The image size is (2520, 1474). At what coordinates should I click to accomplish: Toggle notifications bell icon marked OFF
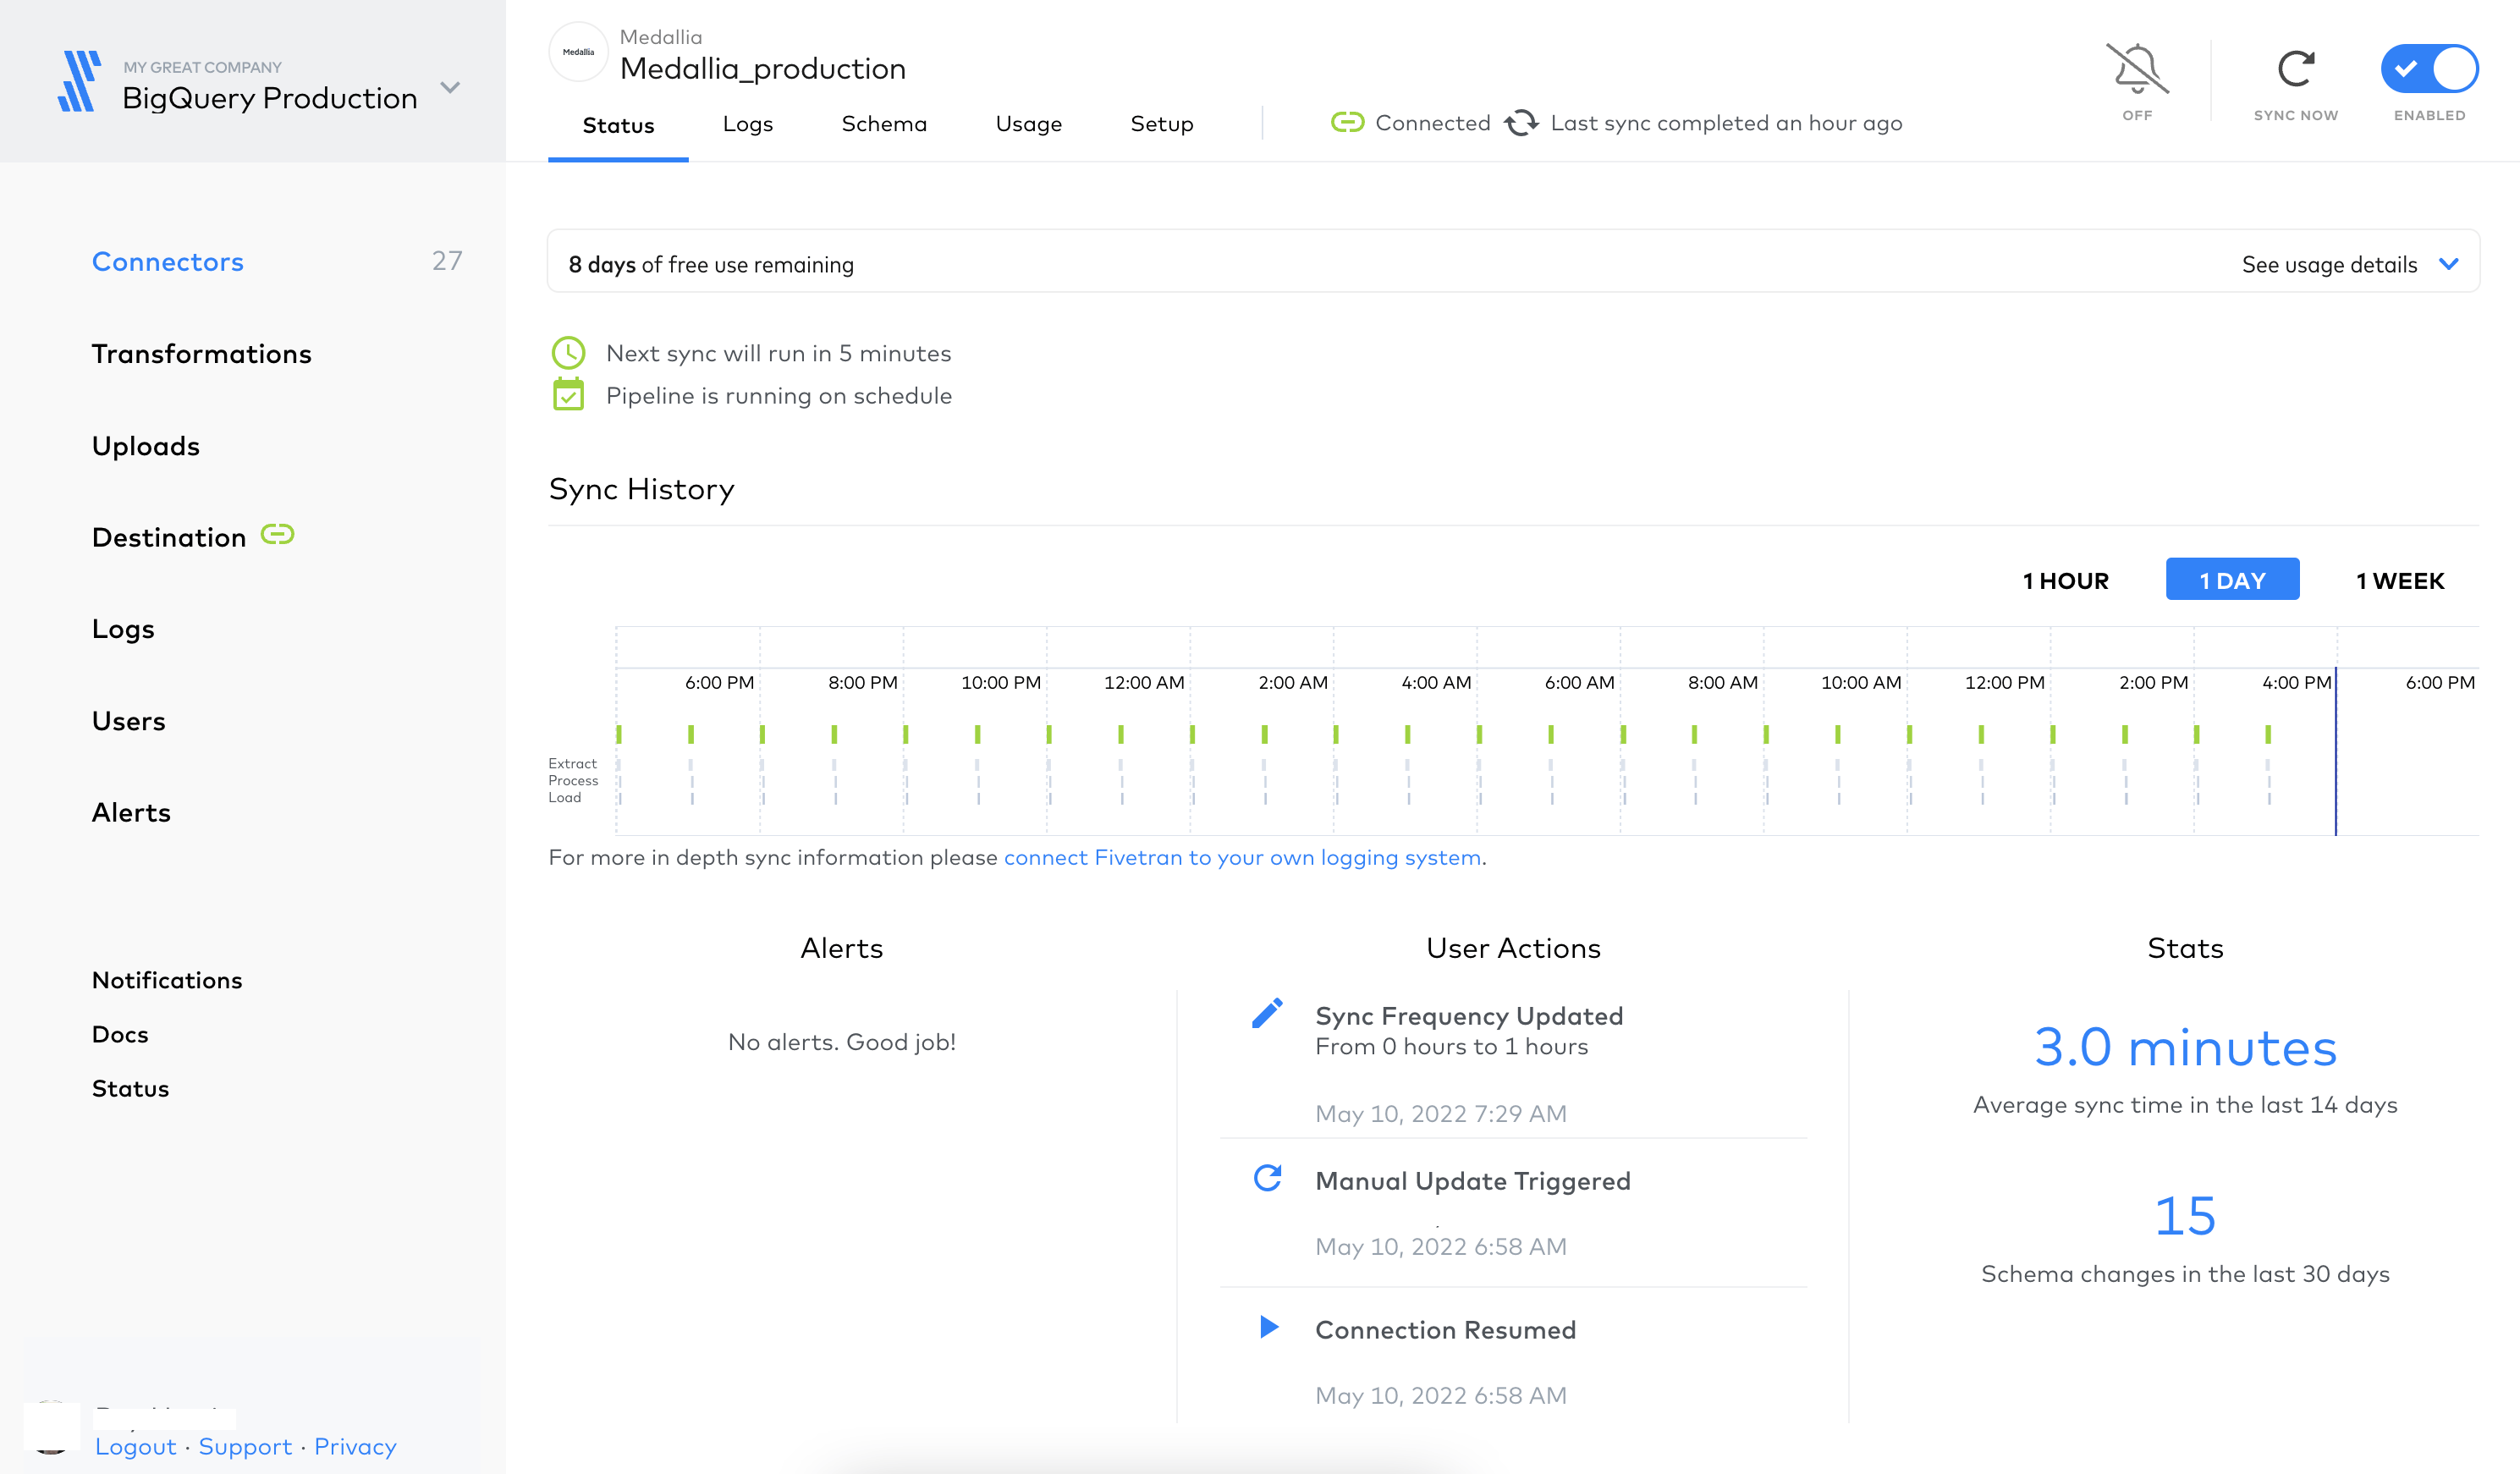click(2137, 69)
